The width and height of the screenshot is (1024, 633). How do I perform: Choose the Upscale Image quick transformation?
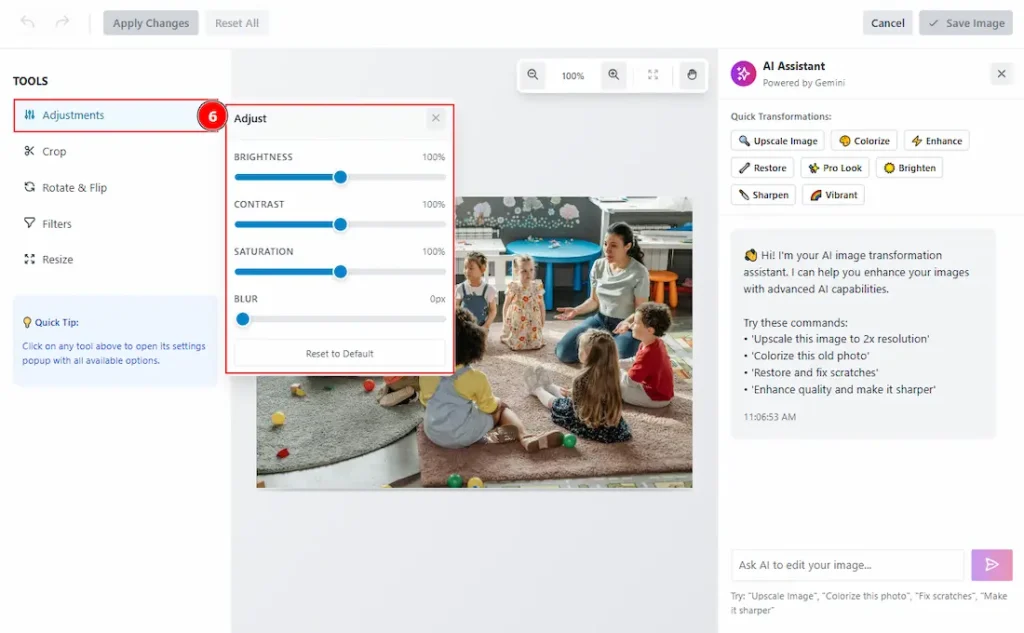[x=777, y=141]
